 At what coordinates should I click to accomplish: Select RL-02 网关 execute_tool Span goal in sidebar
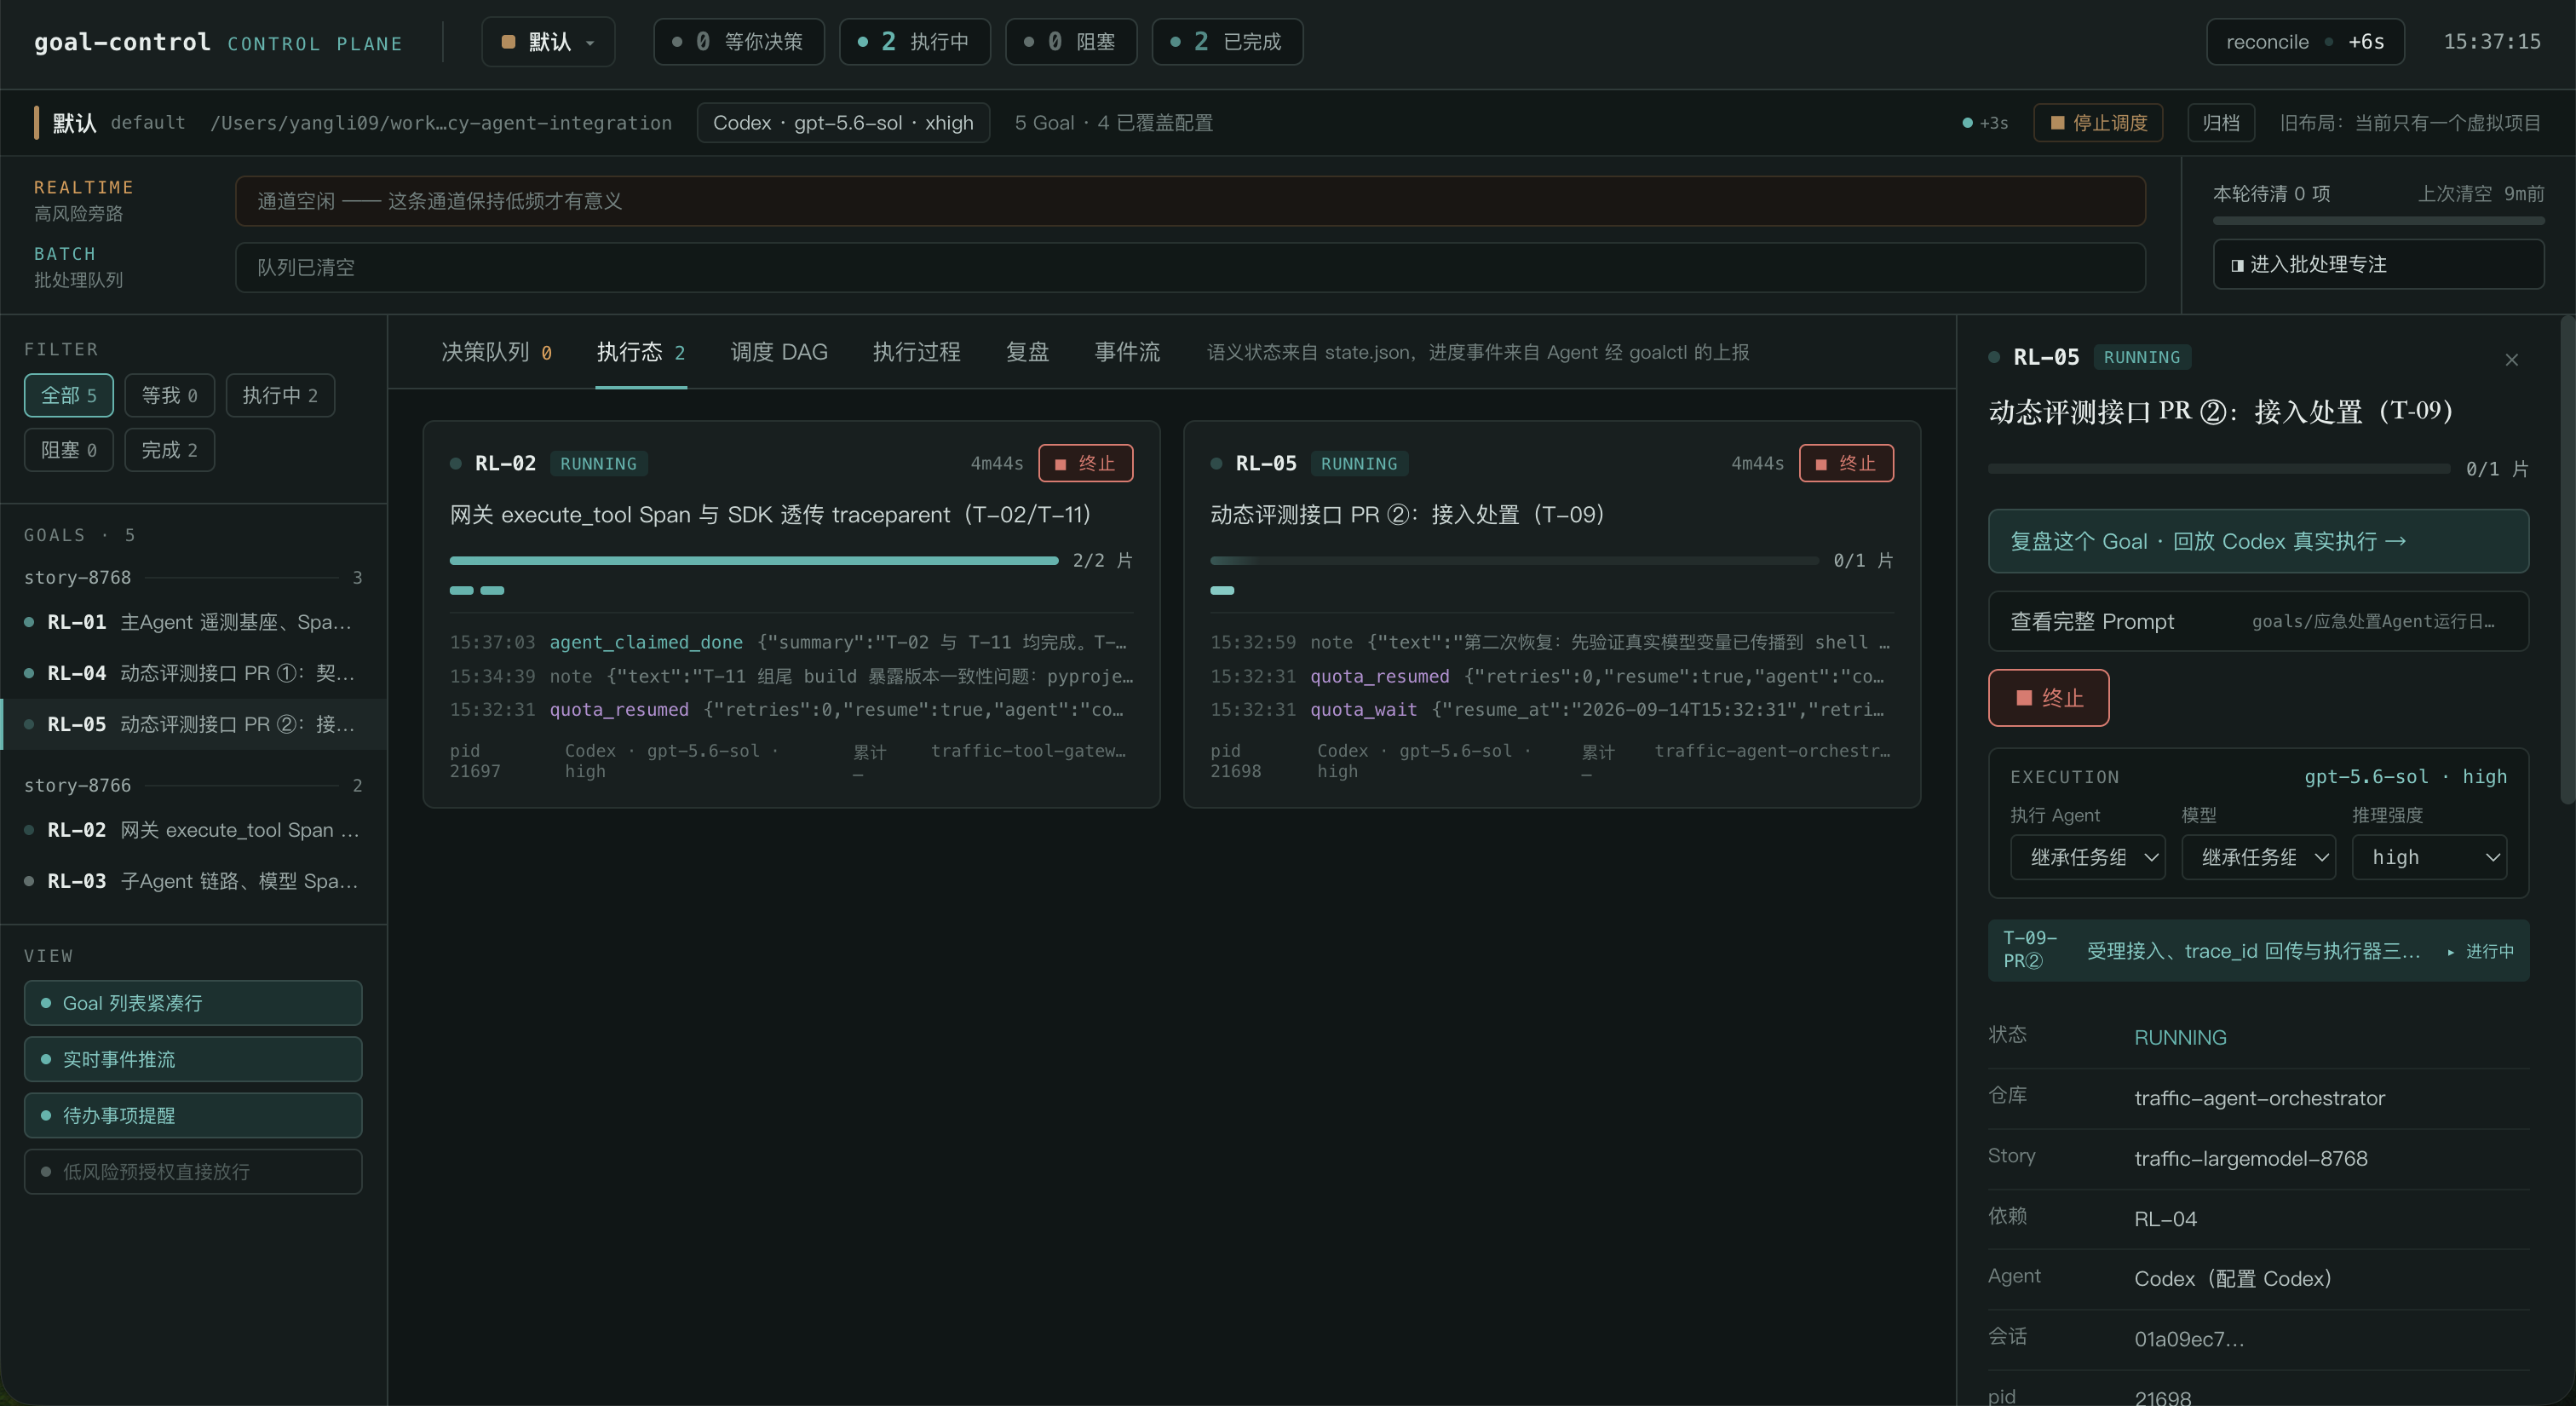(193, 830)
